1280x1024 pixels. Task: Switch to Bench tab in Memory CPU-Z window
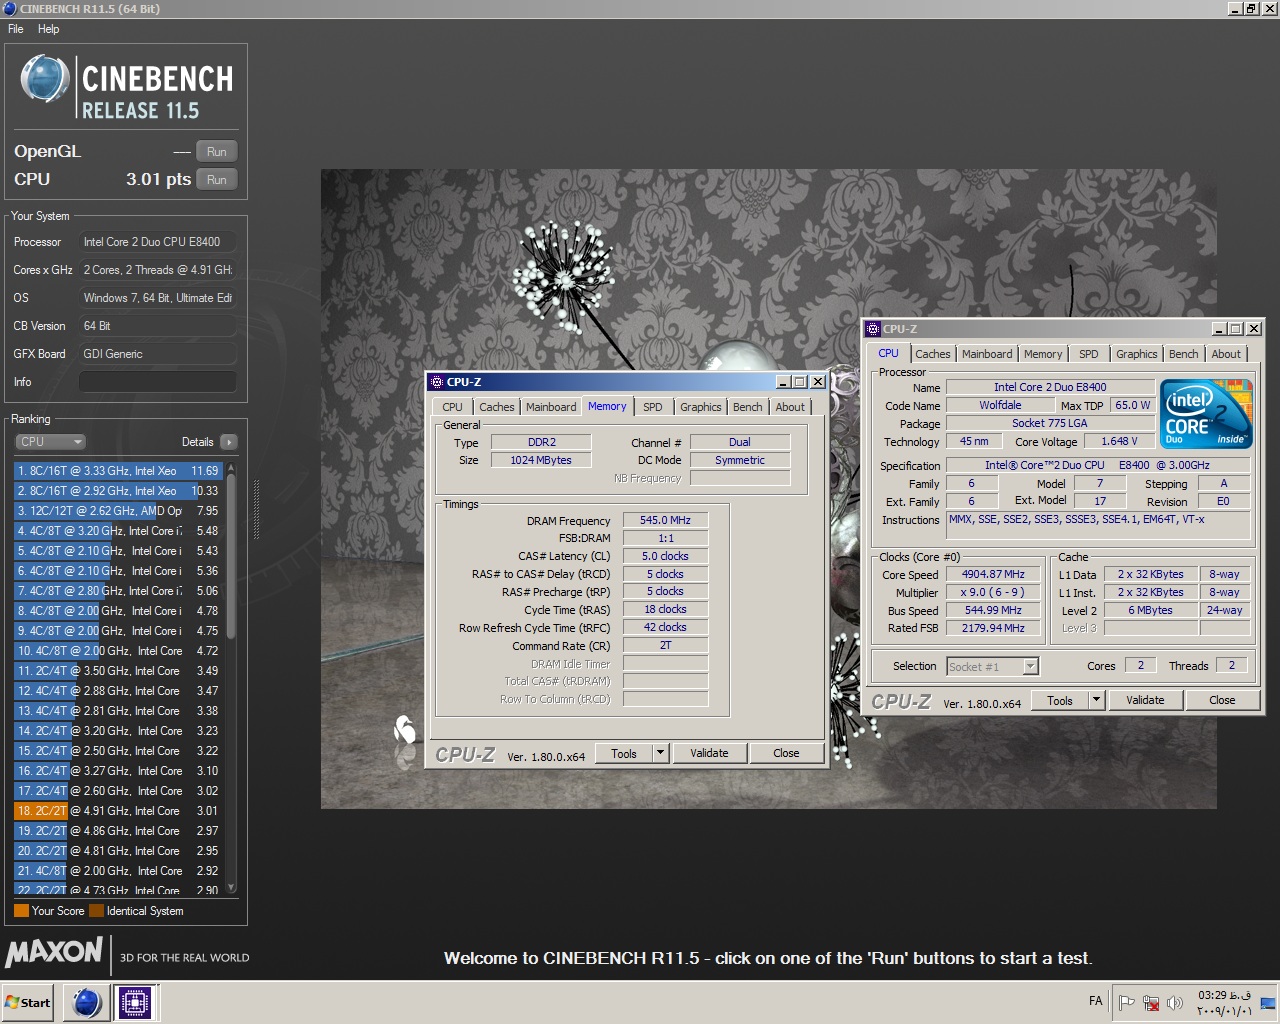pos(747,407)
